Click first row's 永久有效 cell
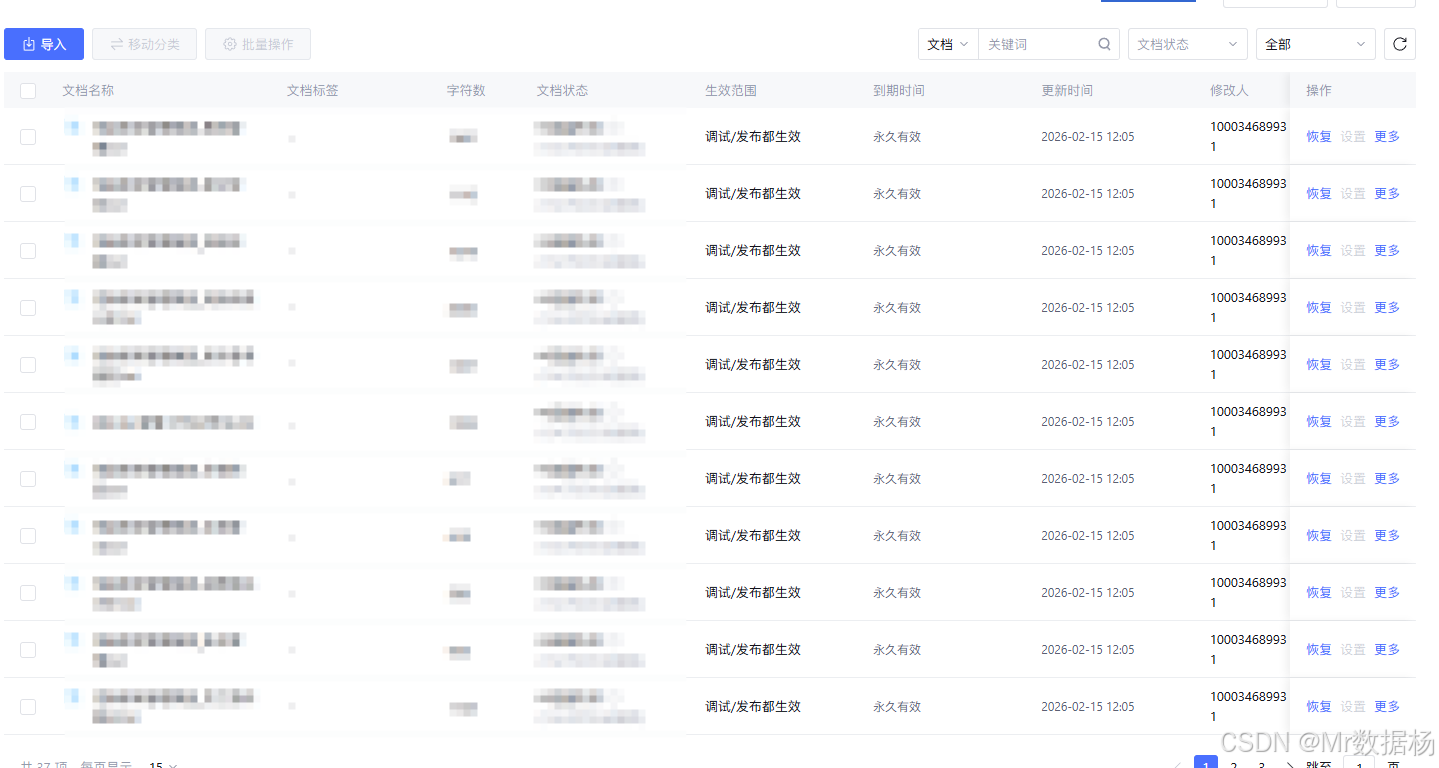1439x768 pixels. tap(897, 137)
